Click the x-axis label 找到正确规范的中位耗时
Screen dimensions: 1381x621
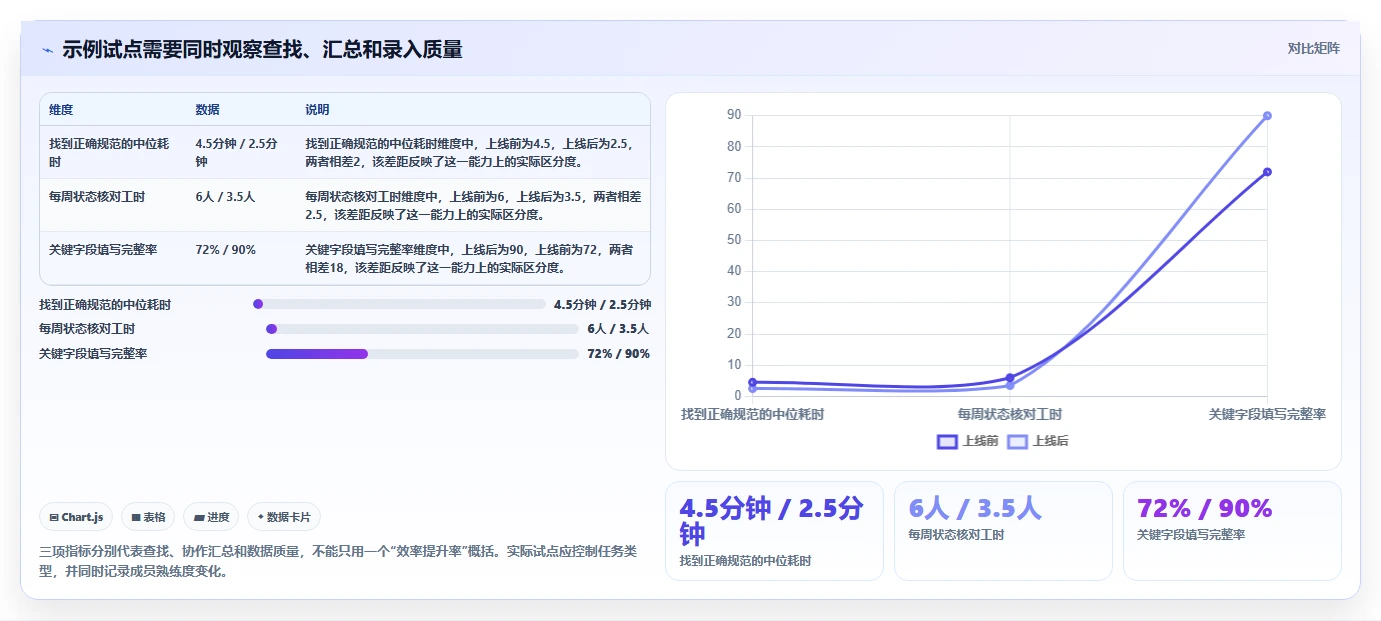(x=752, y=414)
